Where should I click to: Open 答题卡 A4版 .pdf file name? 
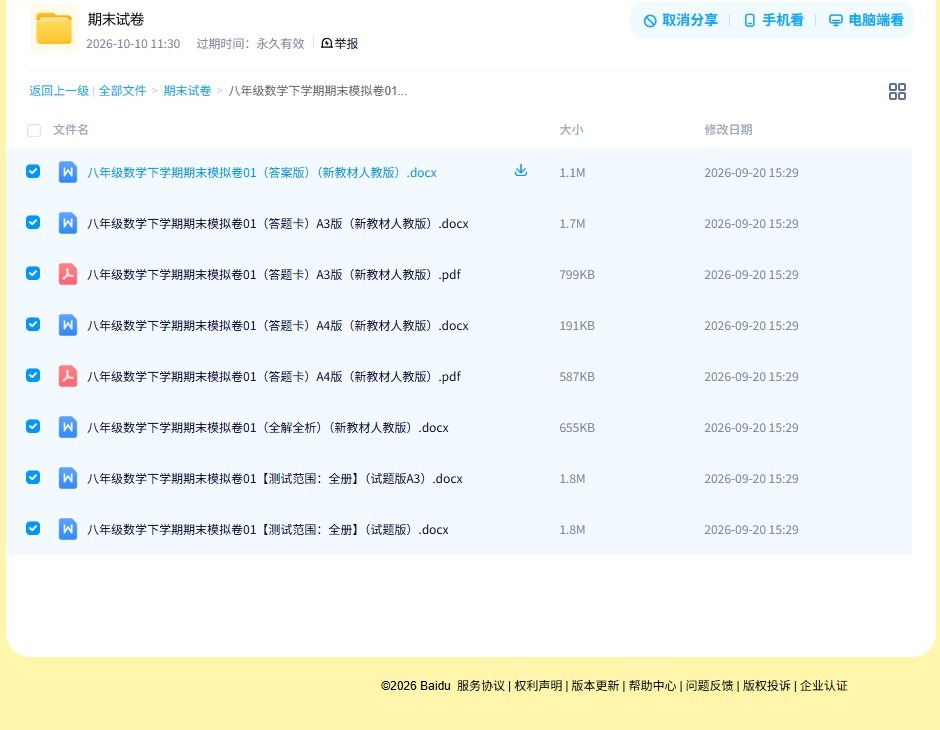pos(274,376)
